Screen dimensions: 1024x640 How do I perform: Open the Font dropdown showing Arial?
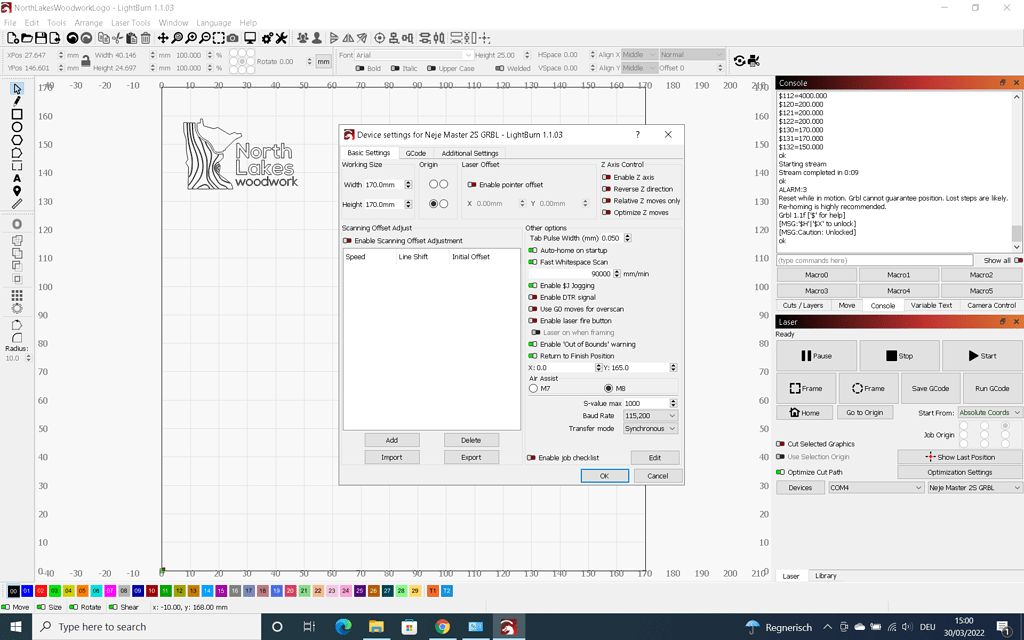[413, 55]
